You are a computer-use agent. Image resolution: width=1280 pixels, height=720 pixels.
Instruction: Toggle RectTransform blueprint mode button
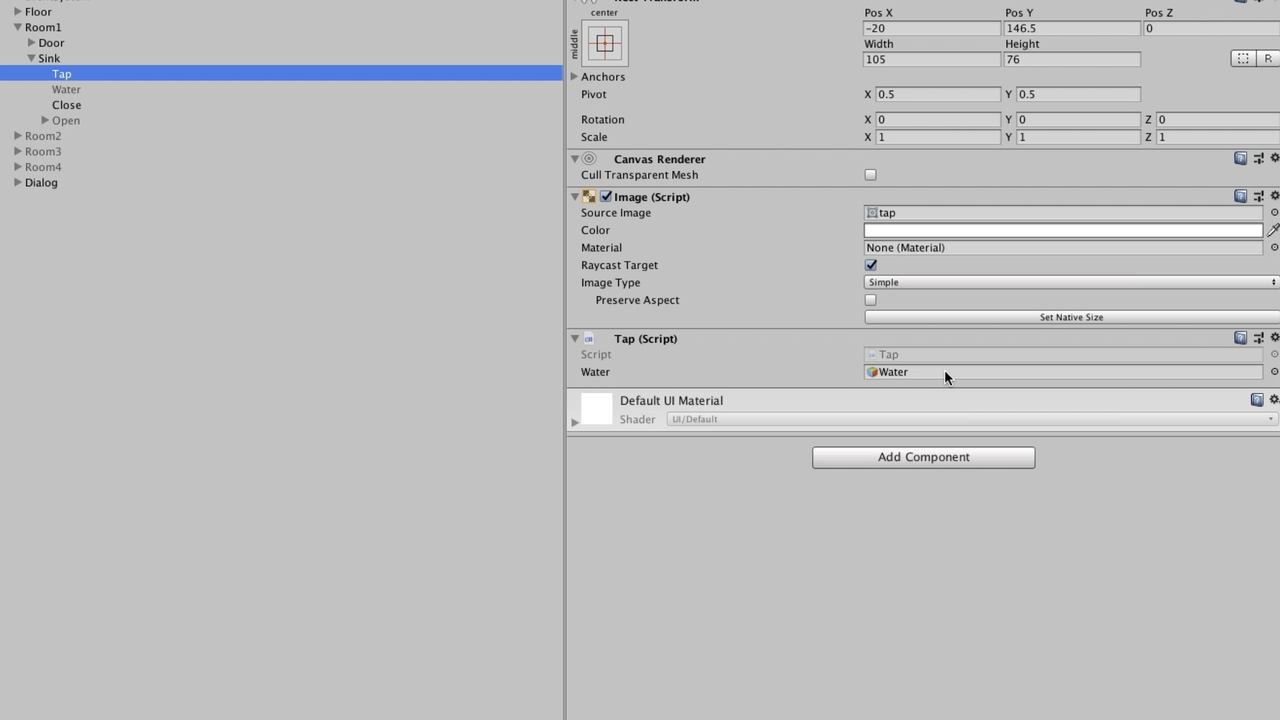click(x=1243, y=59)
